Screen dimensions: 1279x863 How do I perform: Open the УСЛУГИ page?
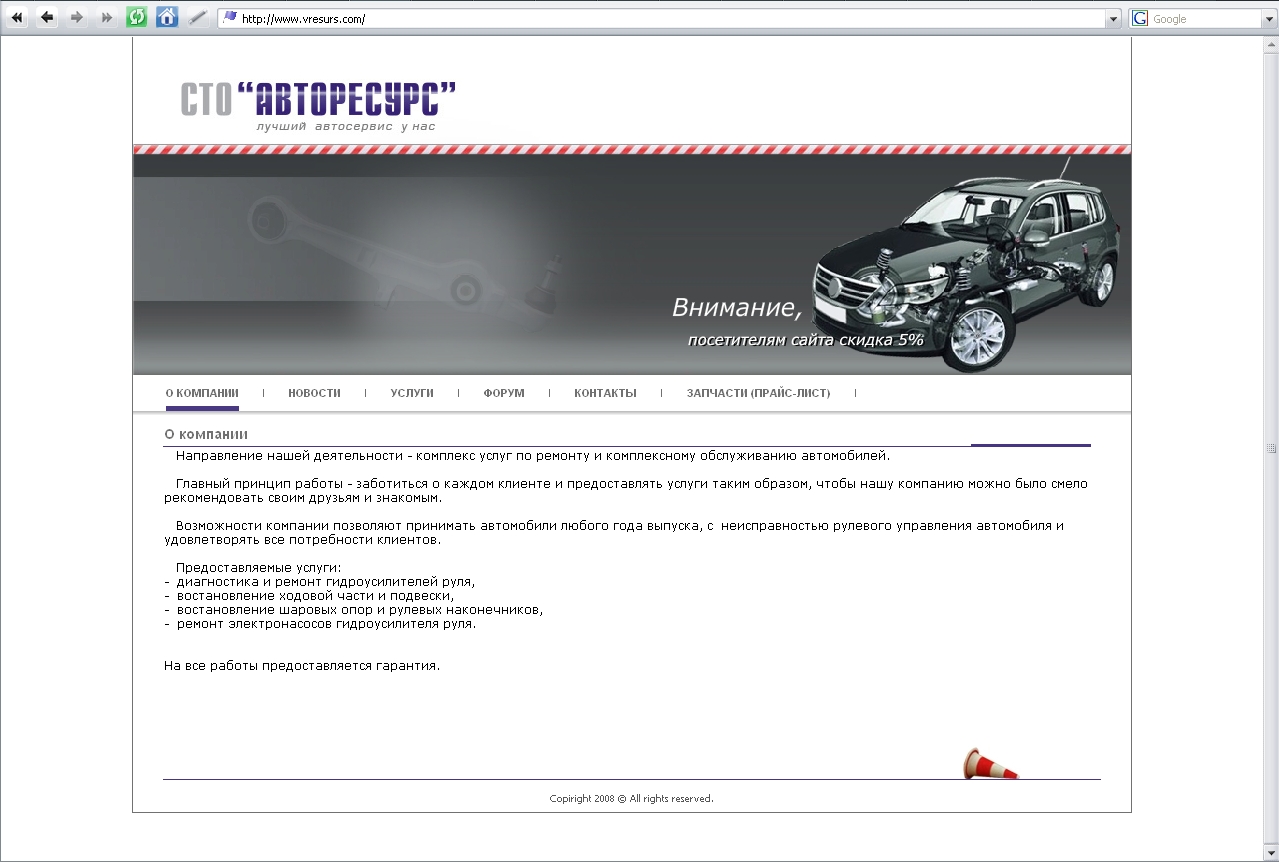(x=411, y=393)
